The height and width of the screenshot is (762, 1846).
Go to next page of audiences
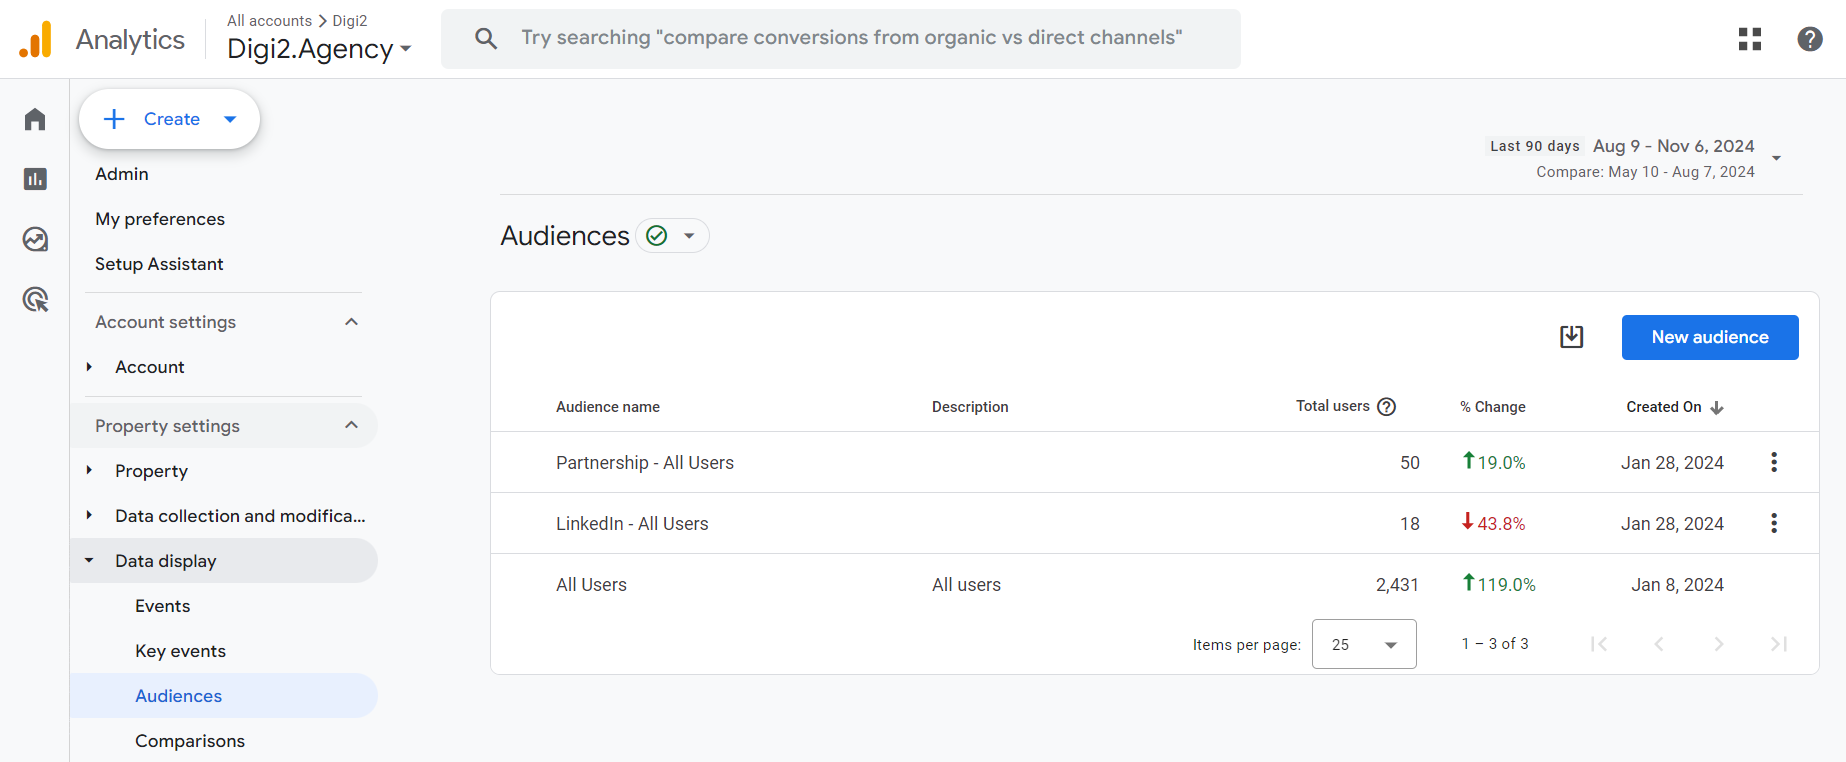pyautogui.click(x=1719, y=644)
